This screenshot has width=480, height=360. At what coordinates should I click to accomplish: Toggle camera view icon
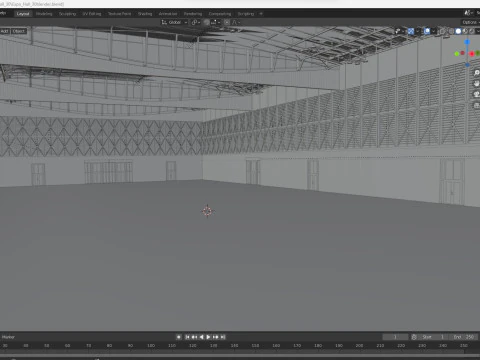click(x=477, y=94)
